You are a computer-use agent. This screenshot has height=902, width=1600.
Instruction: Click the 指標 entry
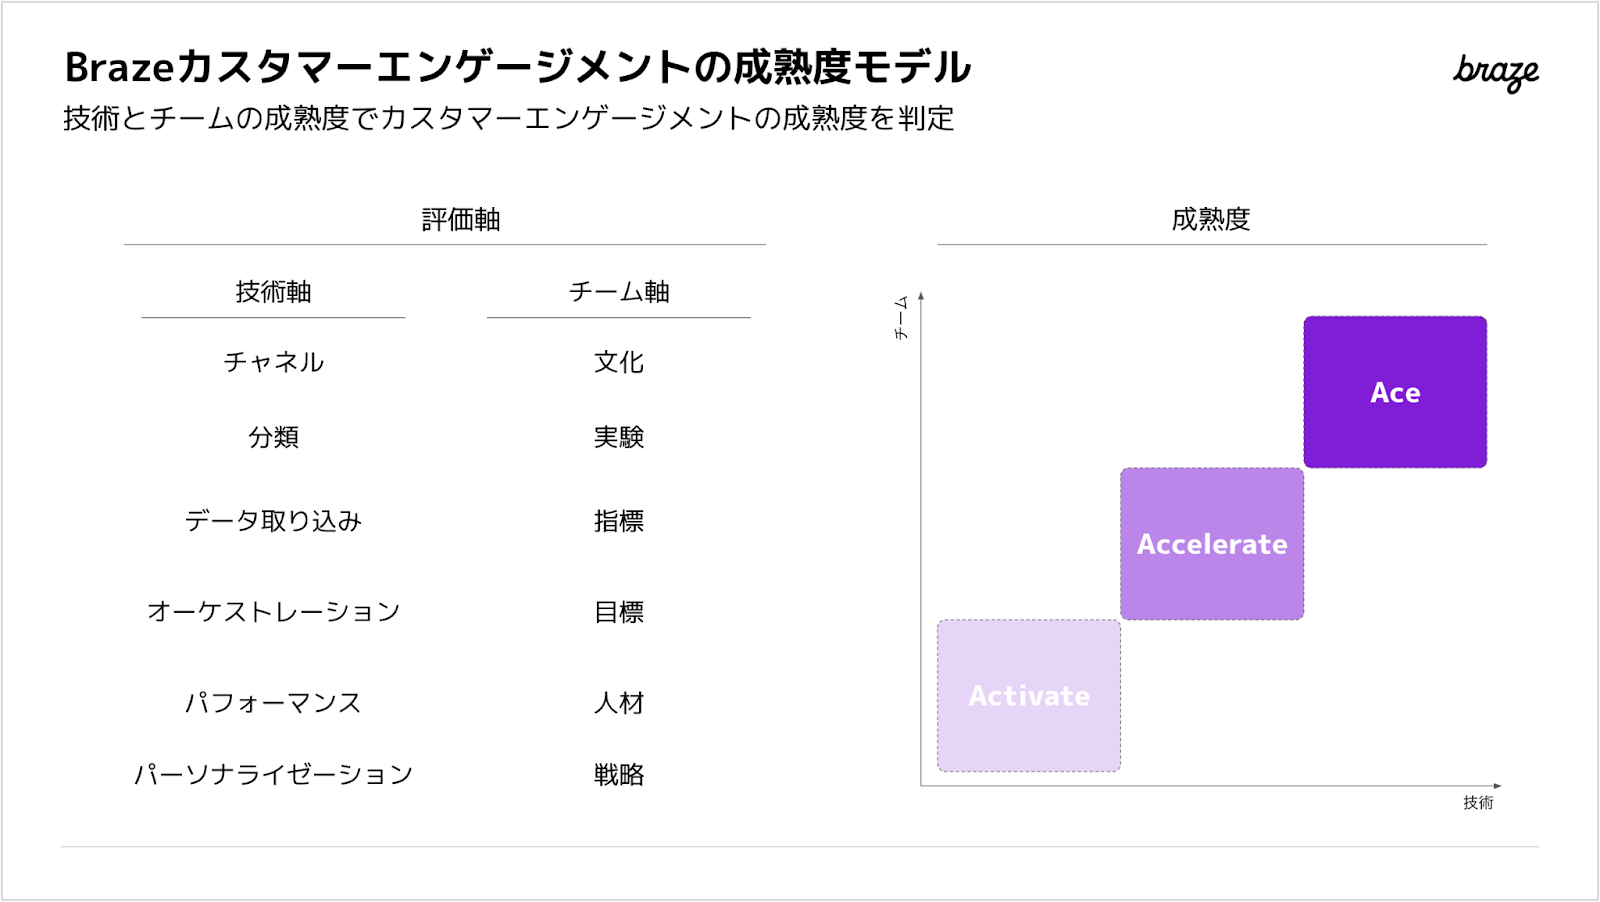tap(619, 521)
